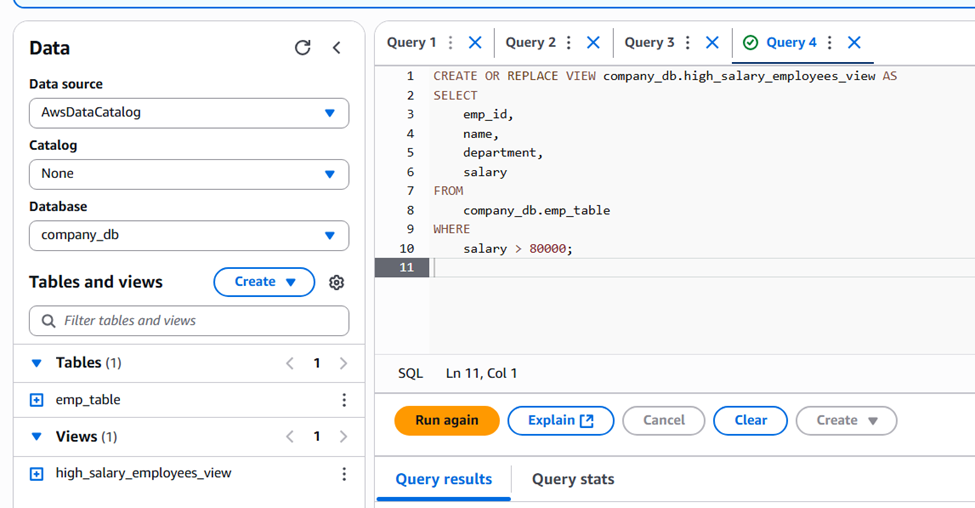Select the Query 4 tab

pos(791,42)
